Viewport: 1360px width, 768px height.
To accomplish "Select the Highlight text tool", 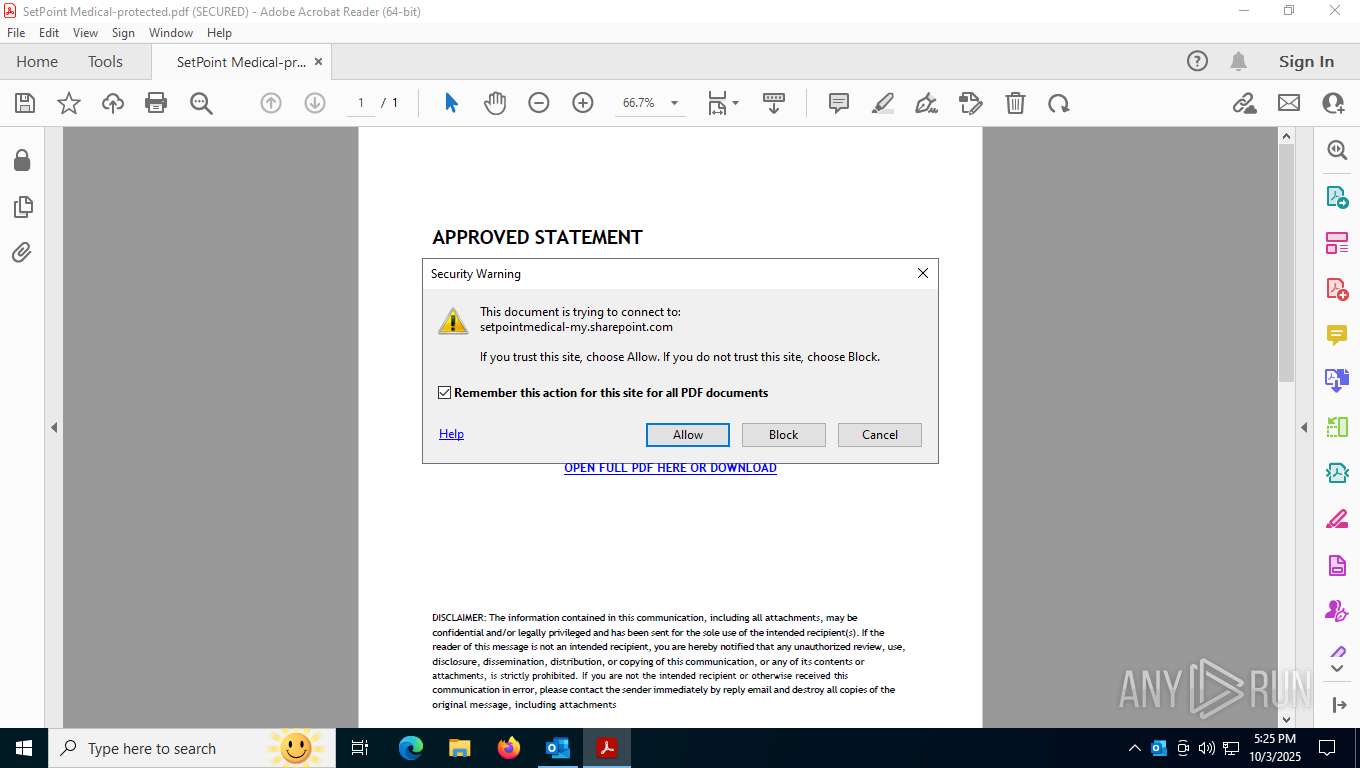I will (883, 103).
